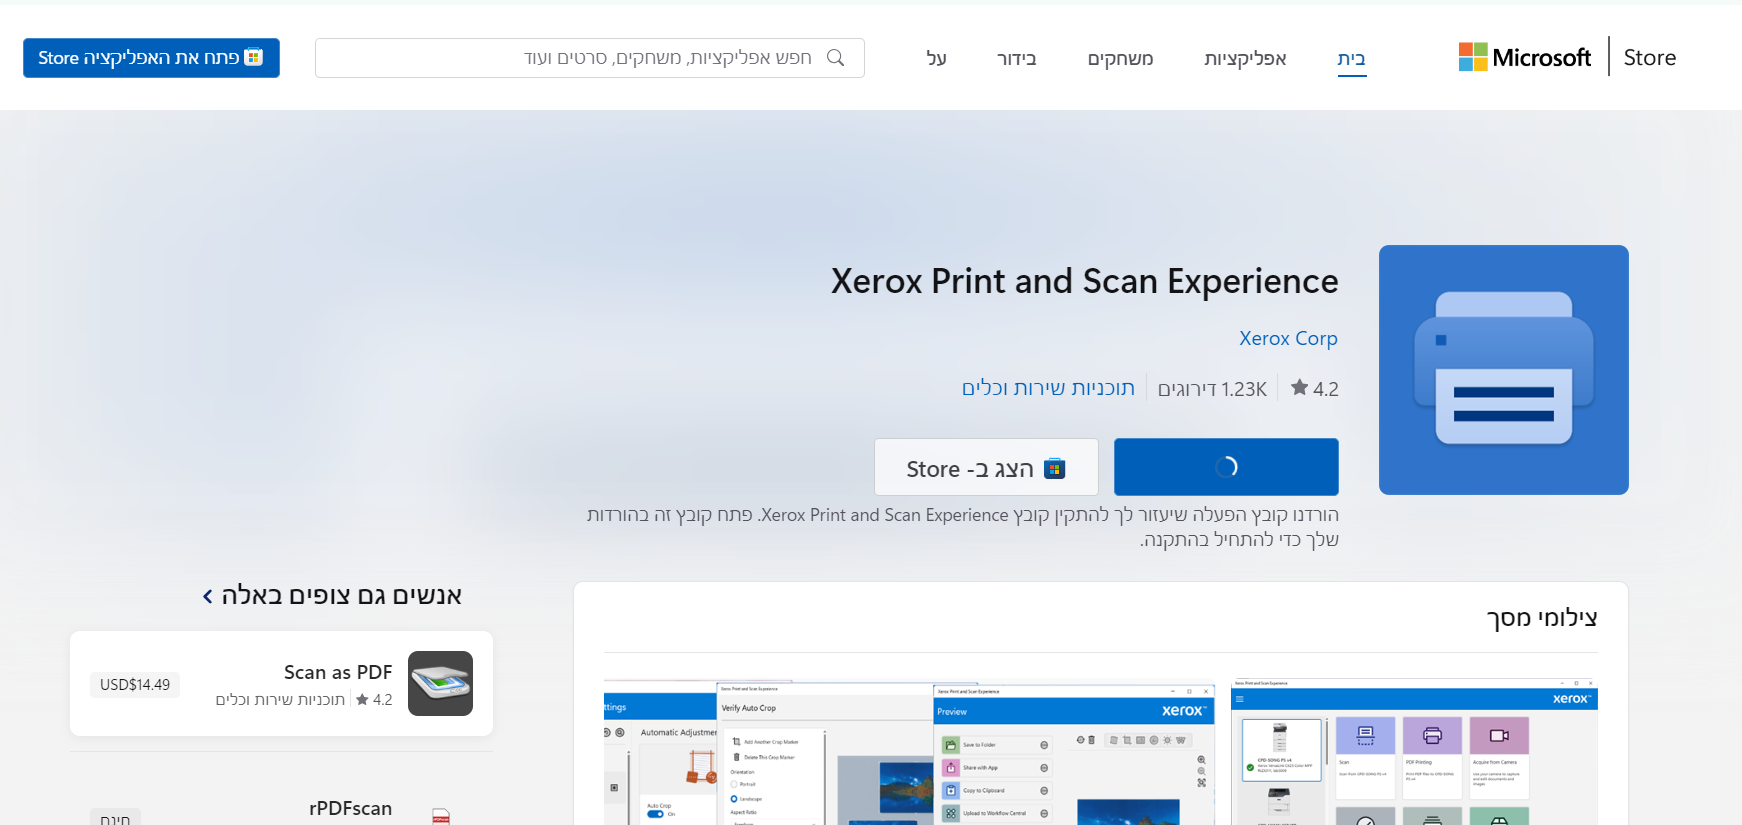Open the Scan as PDF app icon

[440, 683]
